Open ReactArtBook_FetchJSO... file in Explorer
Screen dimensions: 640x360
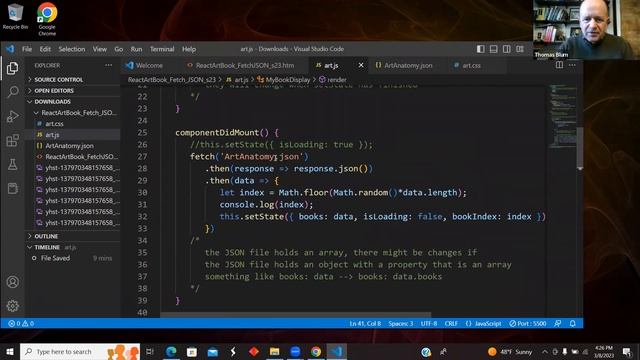coord(73,157)
